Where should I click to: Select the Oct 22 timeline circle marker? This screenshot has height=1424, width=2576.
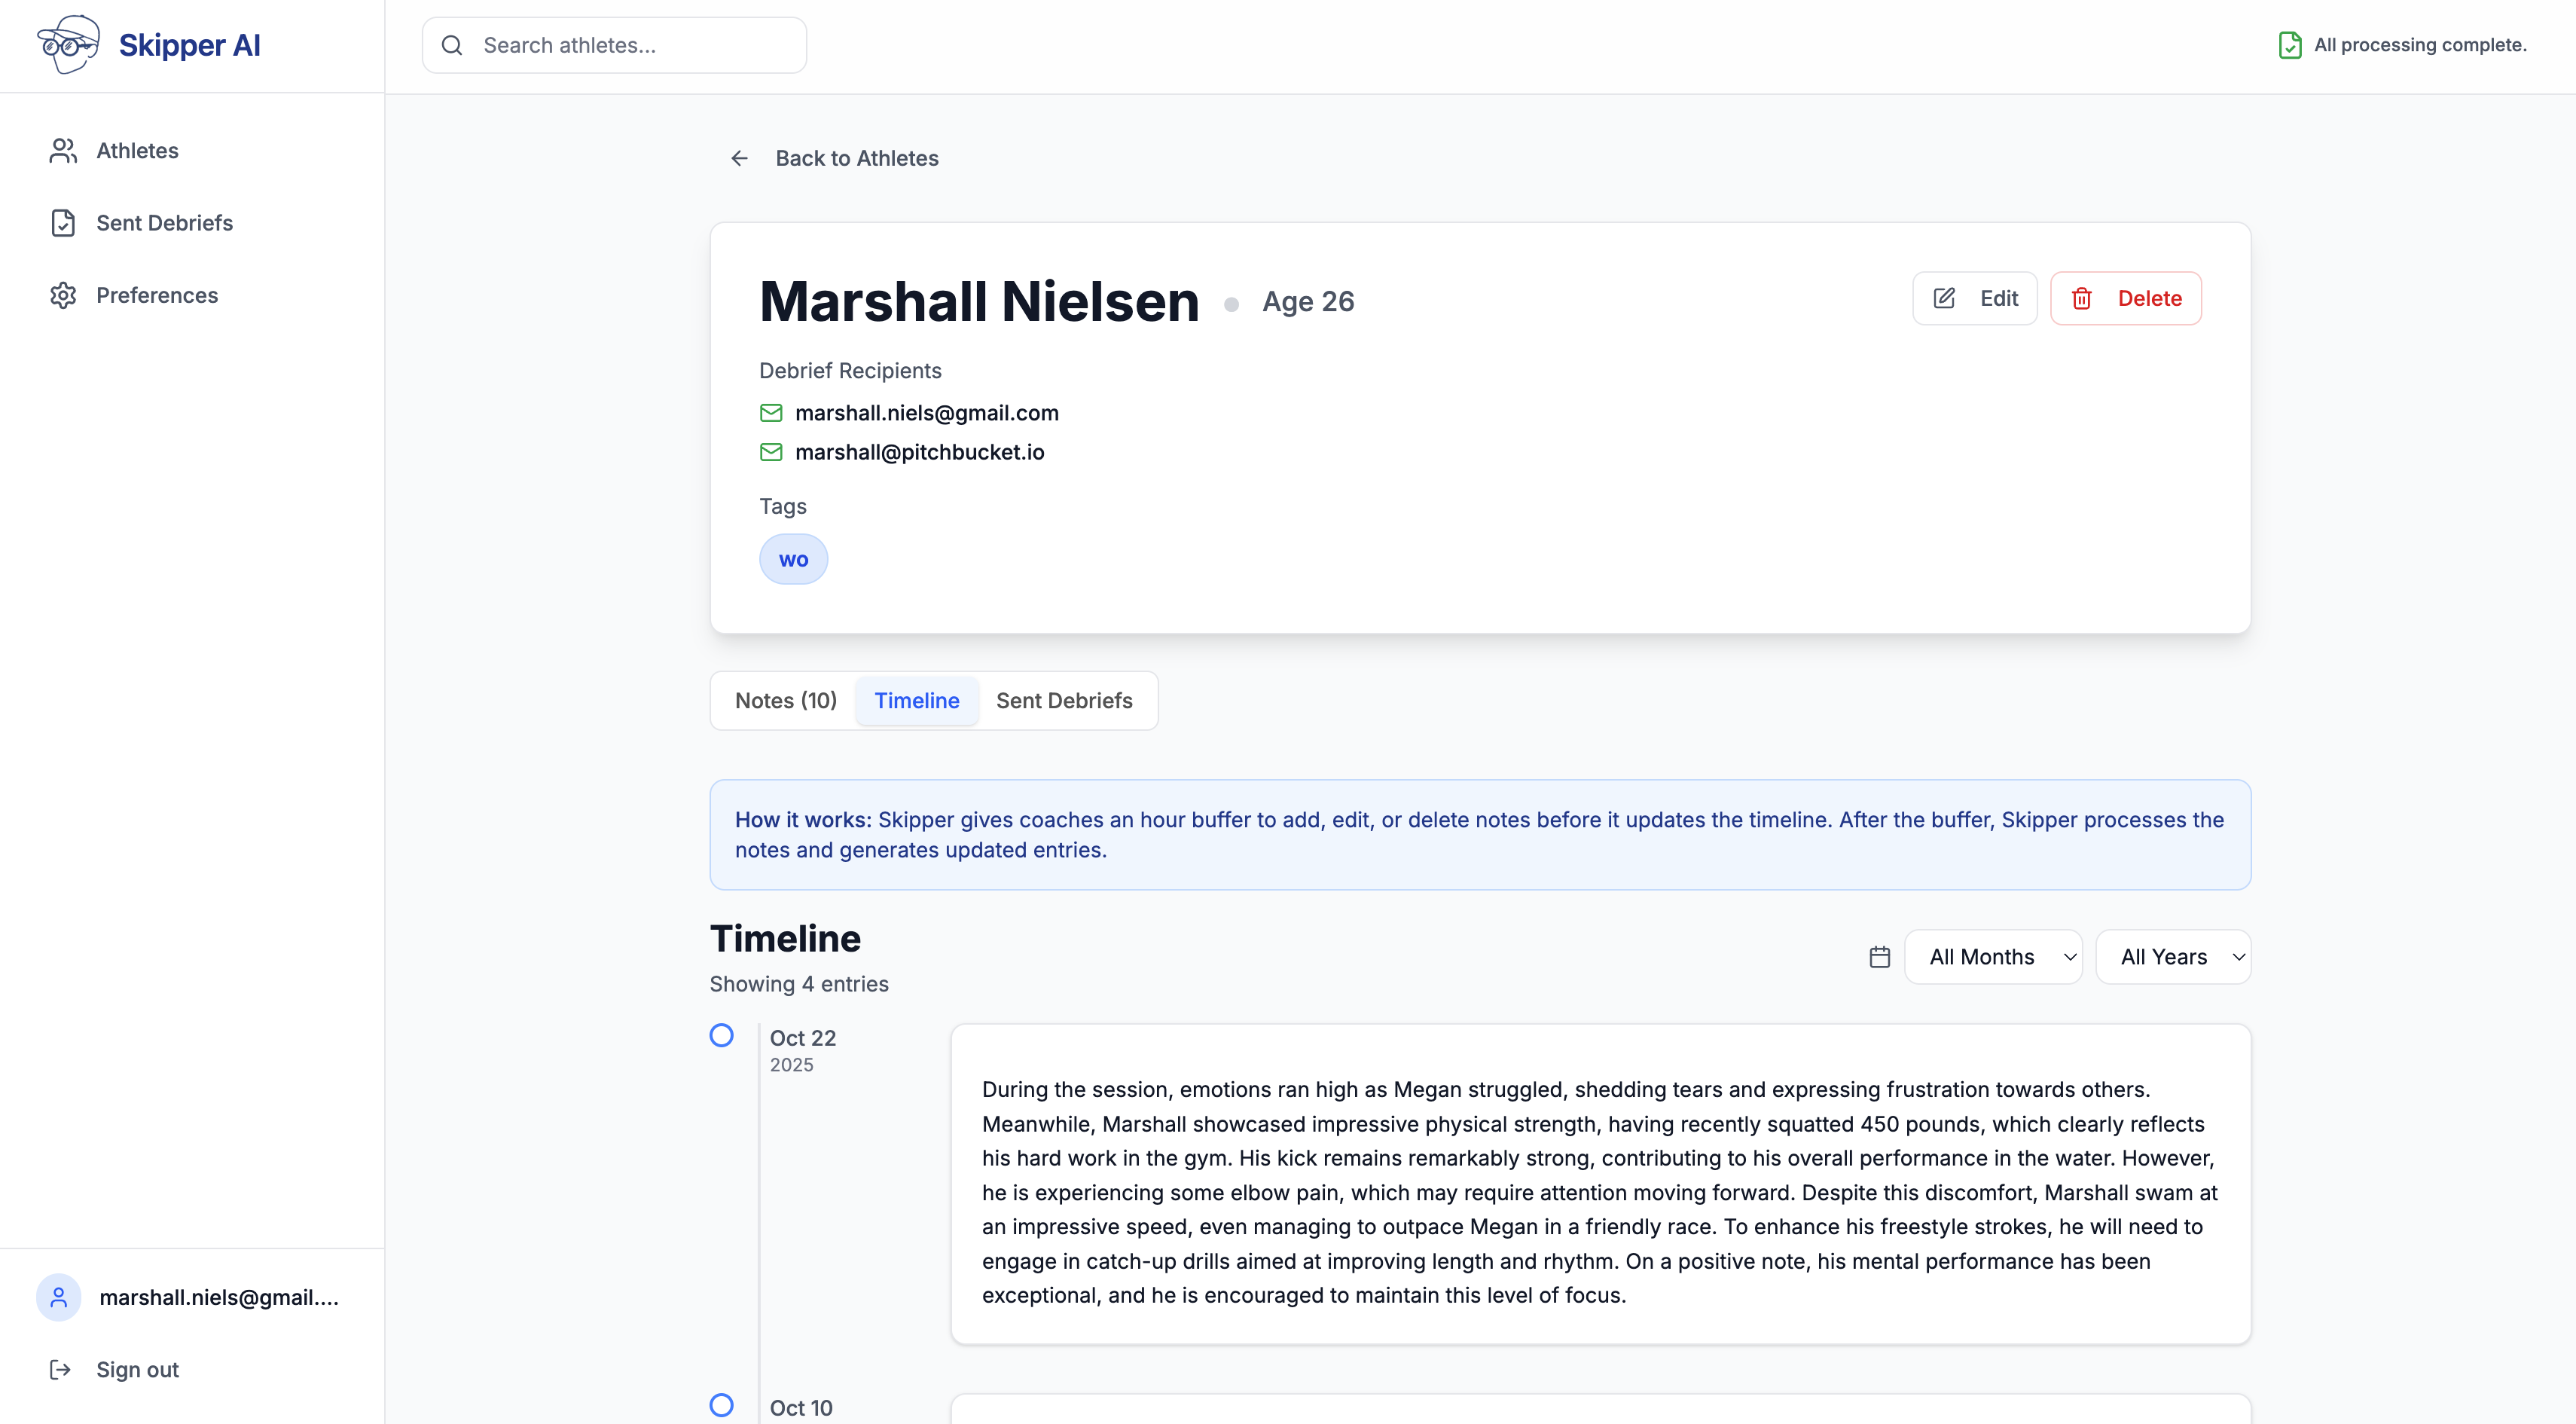pos(722,1035)
